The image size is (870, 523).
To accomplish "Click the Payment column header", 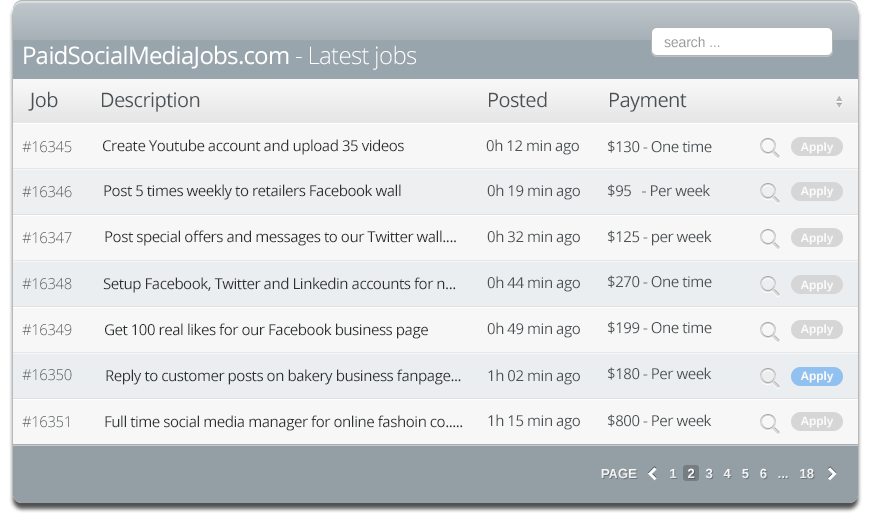I will point(647,100).
